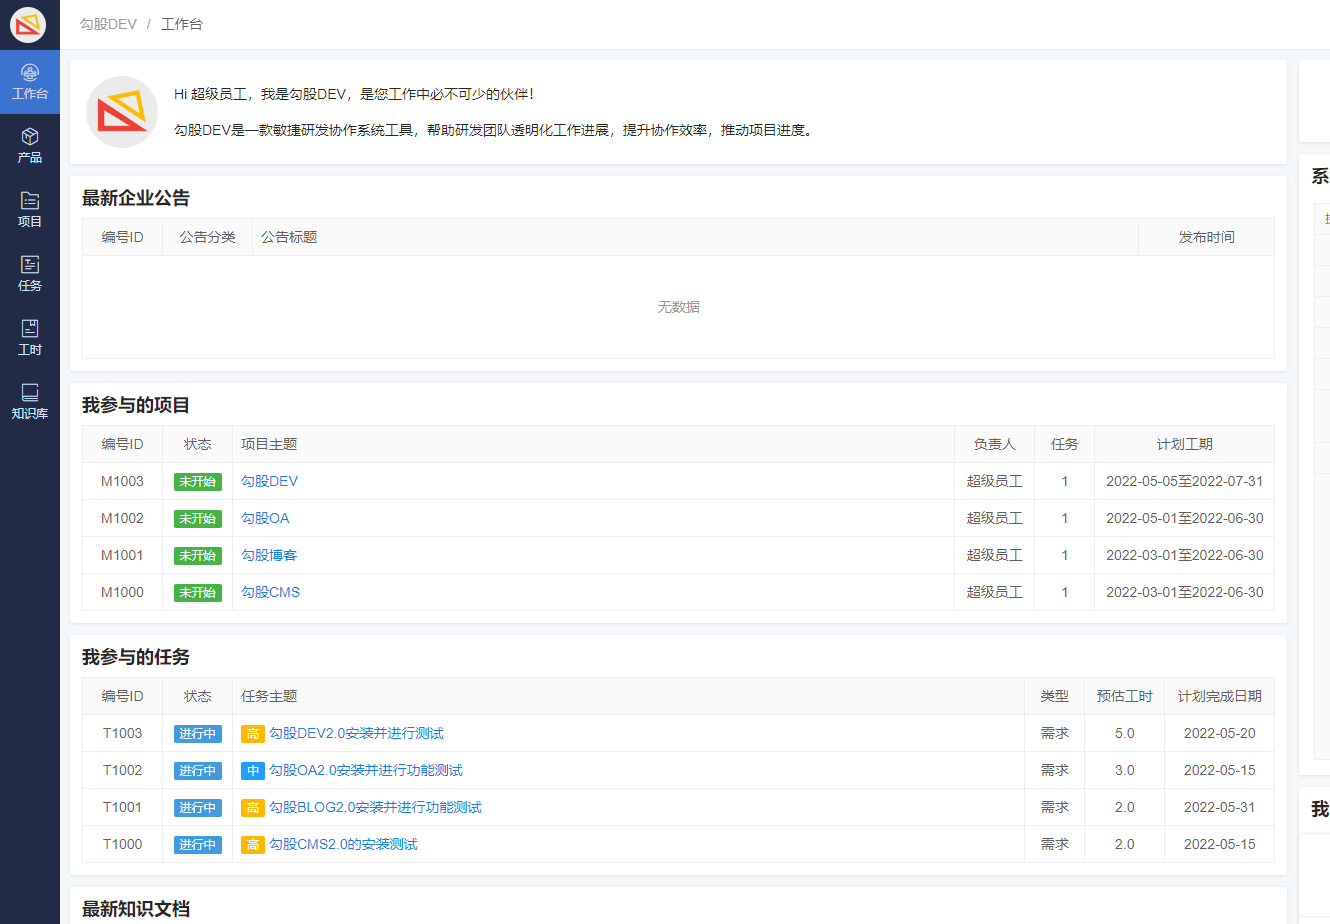Open task 勾股OA2.0安装并进行功能测试
Viewport: 1330px width, 924px height.
click(x=366, y=770)
